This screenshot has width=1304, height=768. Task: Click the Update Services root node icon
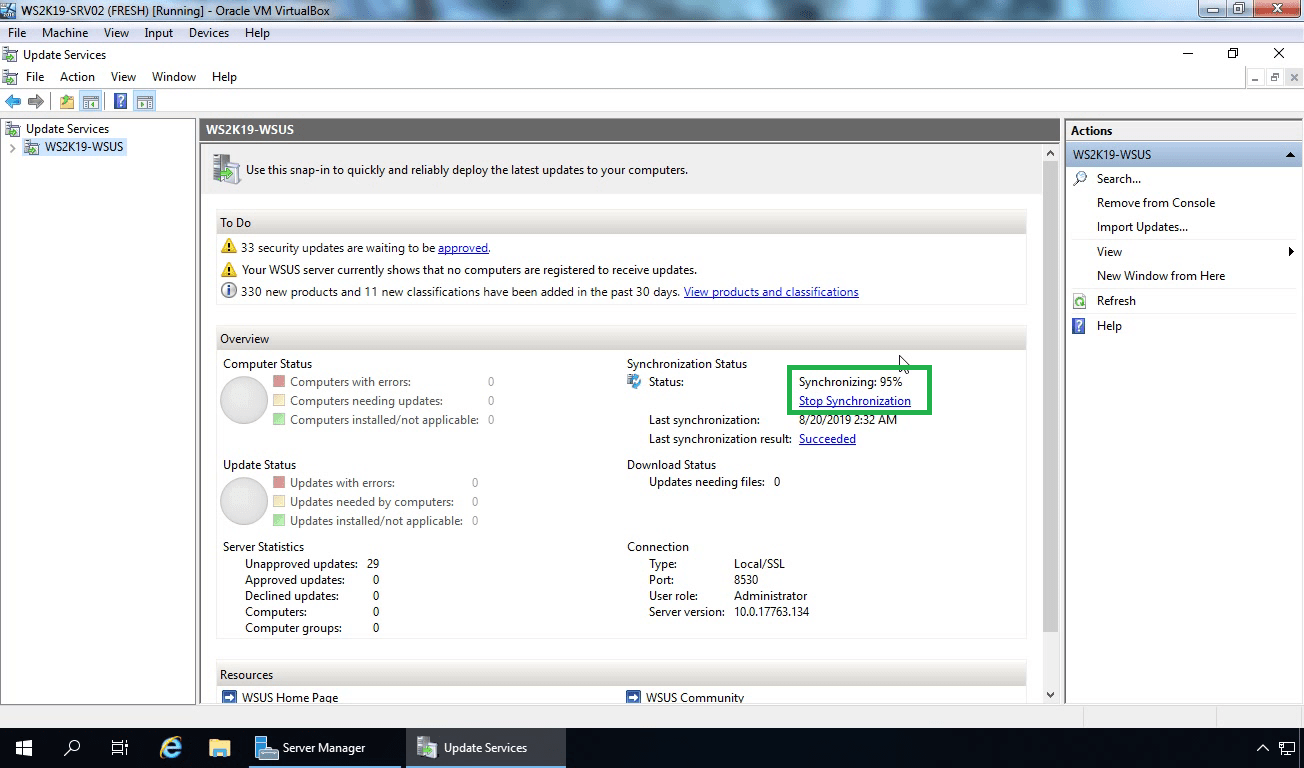click(13, 129)
